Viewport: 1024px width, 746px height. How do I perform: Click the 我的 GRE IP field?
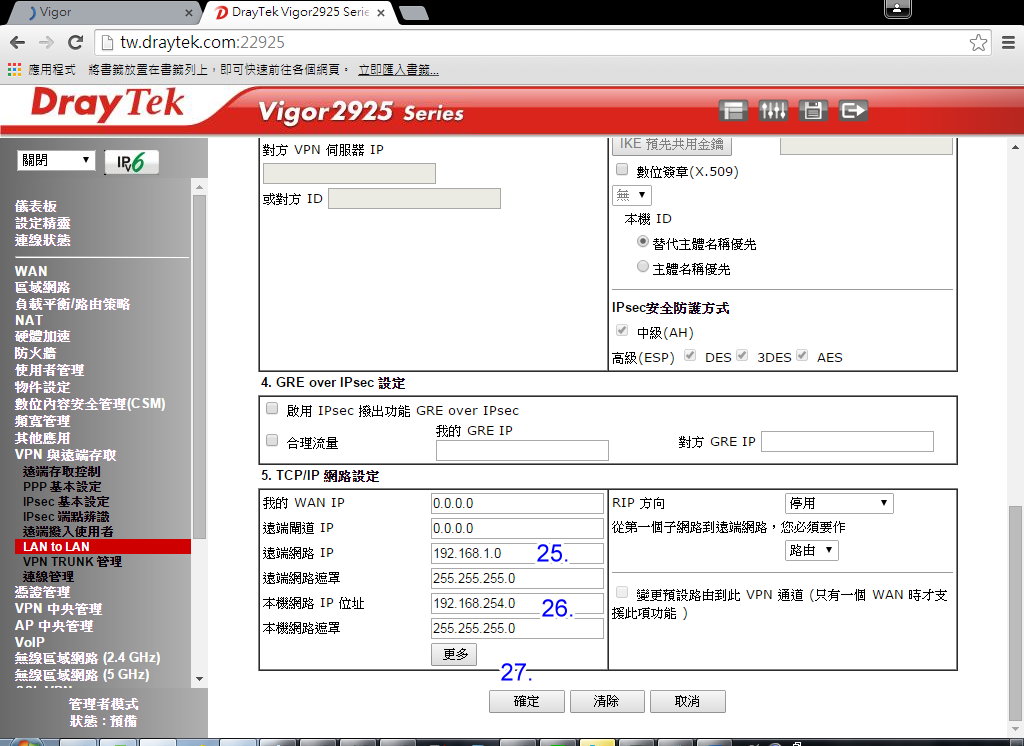[522, 450]
